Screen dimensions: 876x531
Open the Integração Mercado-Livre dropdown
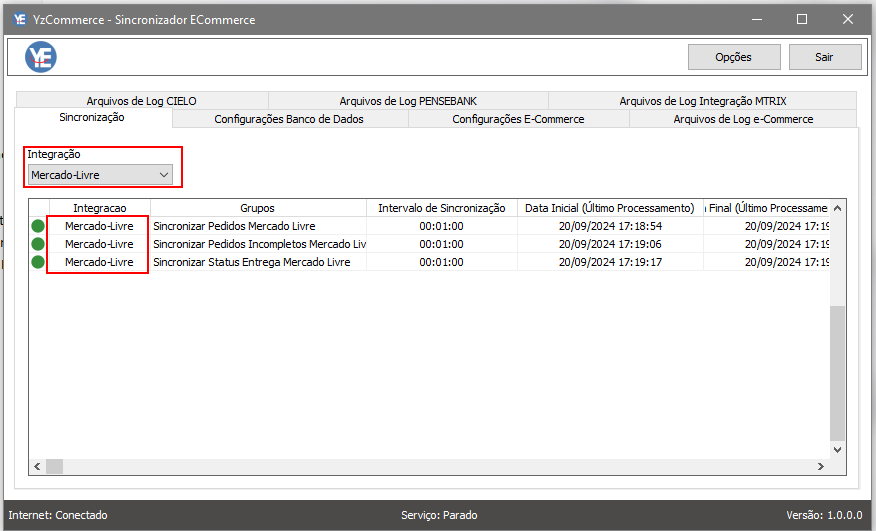[x=101, y=175]
